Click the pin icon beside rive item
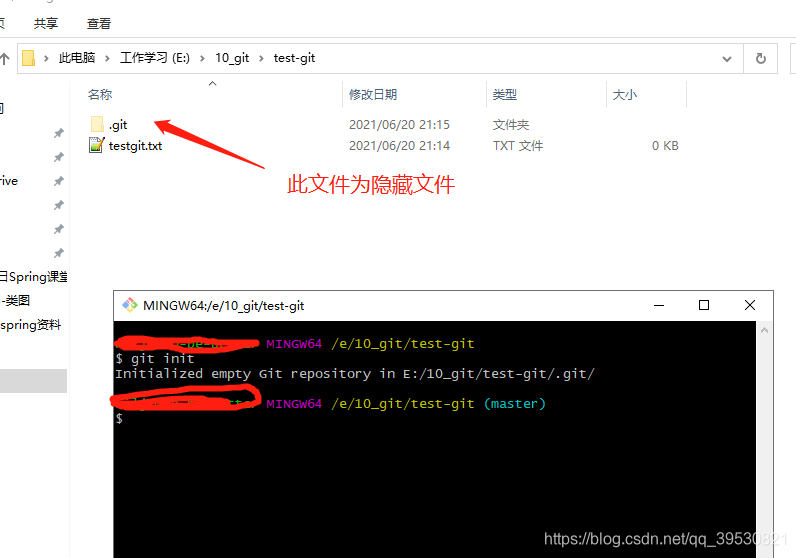 pyautogui.click(x=59, y=181)
